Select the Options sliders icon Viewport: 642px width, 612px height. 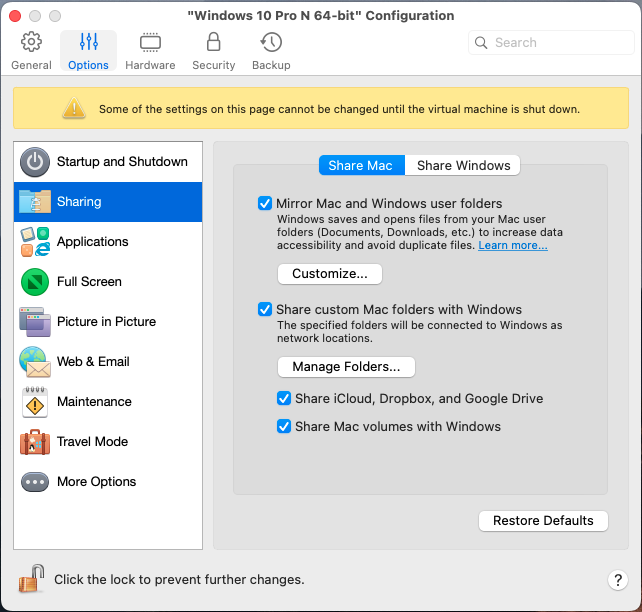click(88, 42)
